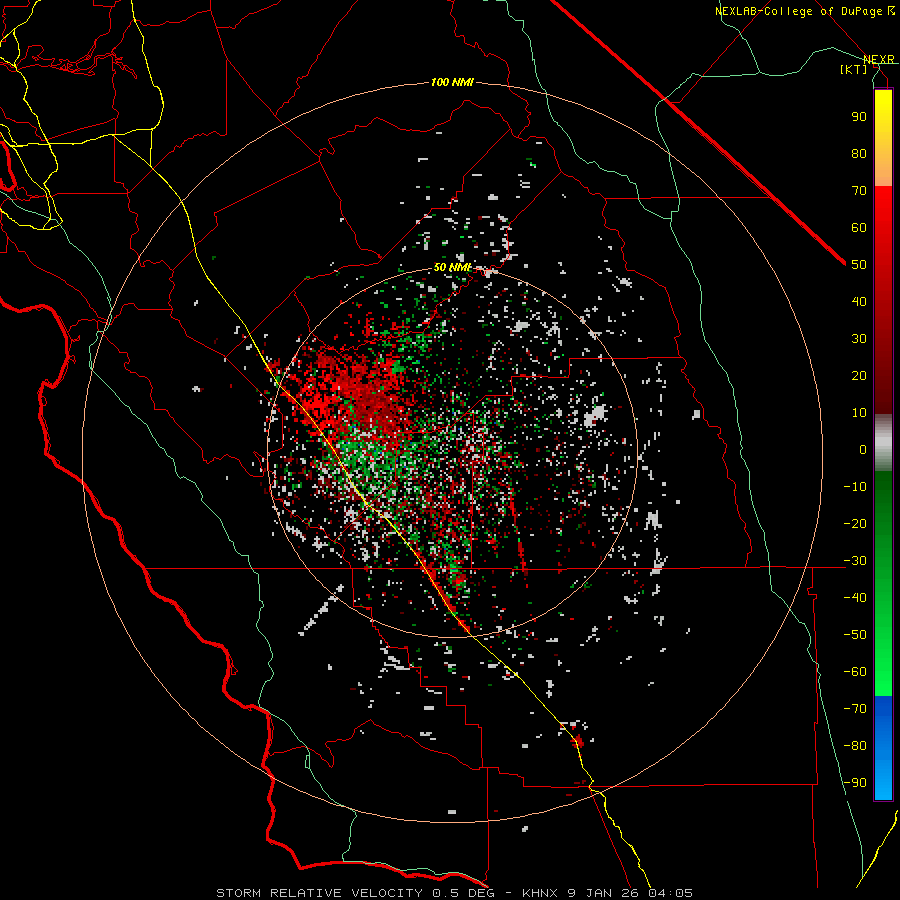
Task: Click the "NEXLAB-College of DuPage" credit text
Action: click(x=798, y=11)
